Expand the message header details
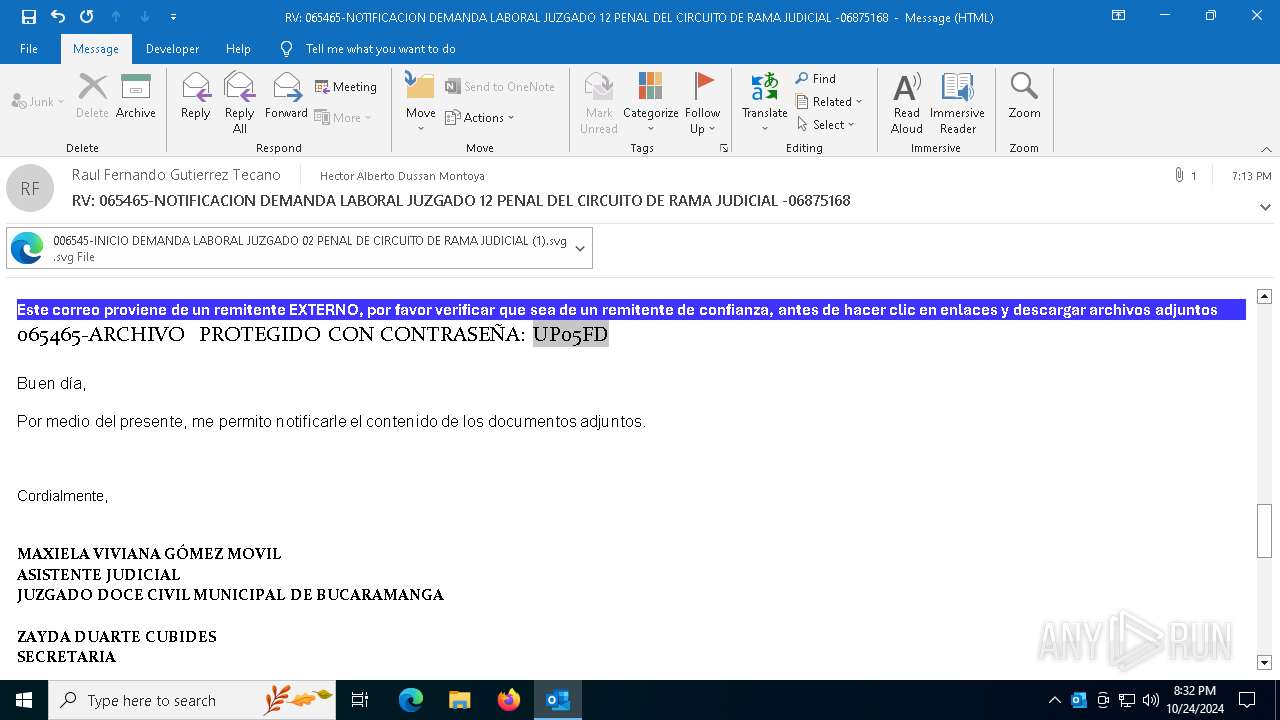The image size is (1280, 720). pyautogui.click(x=1265, y=207)
